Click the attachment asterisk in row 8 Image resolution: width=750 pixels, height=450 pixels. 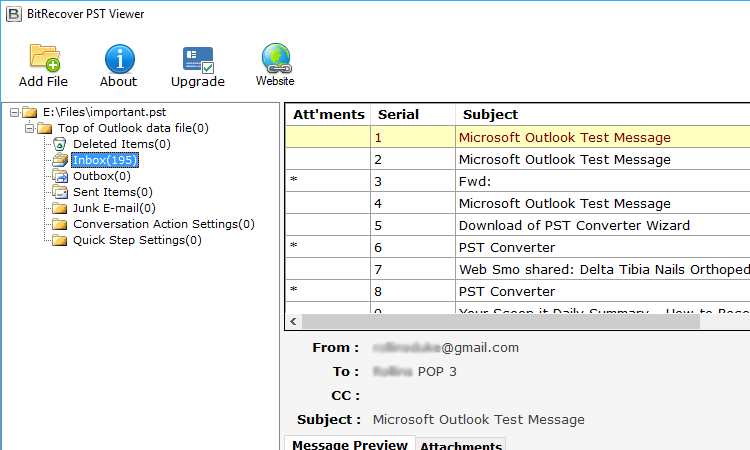click(x=294, y=290)
